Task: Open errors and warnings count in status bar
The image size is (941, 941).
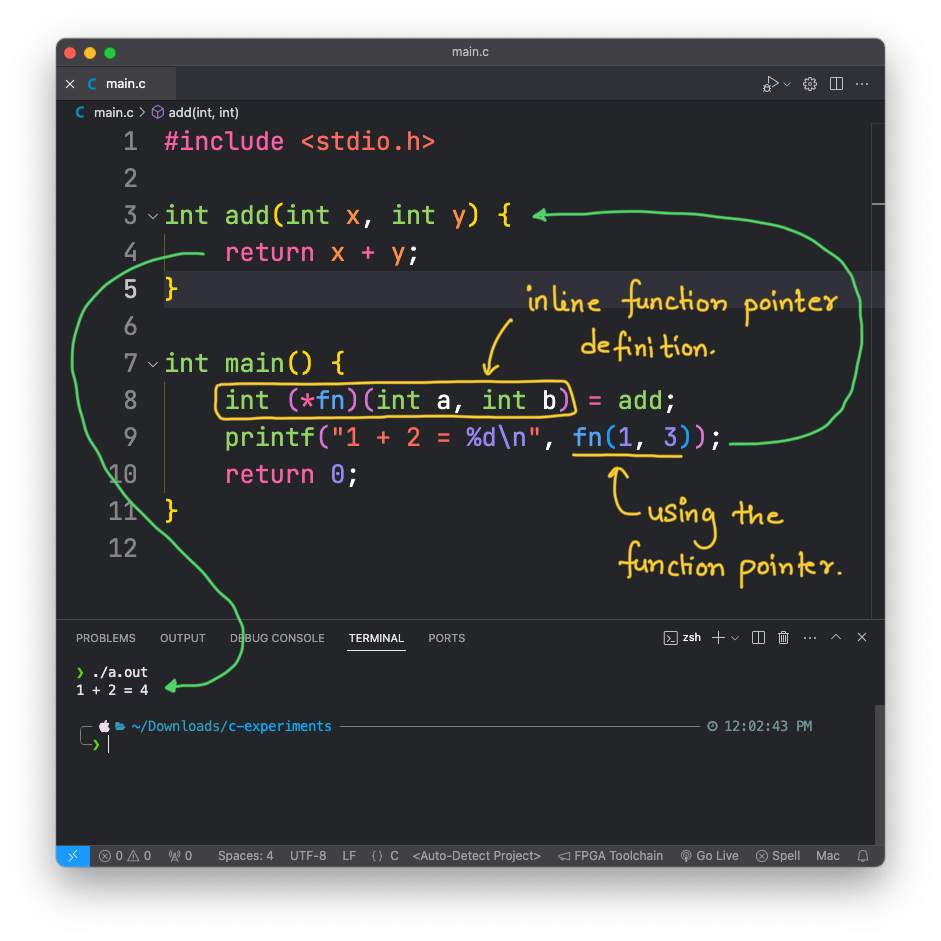Action: point(125,856)
